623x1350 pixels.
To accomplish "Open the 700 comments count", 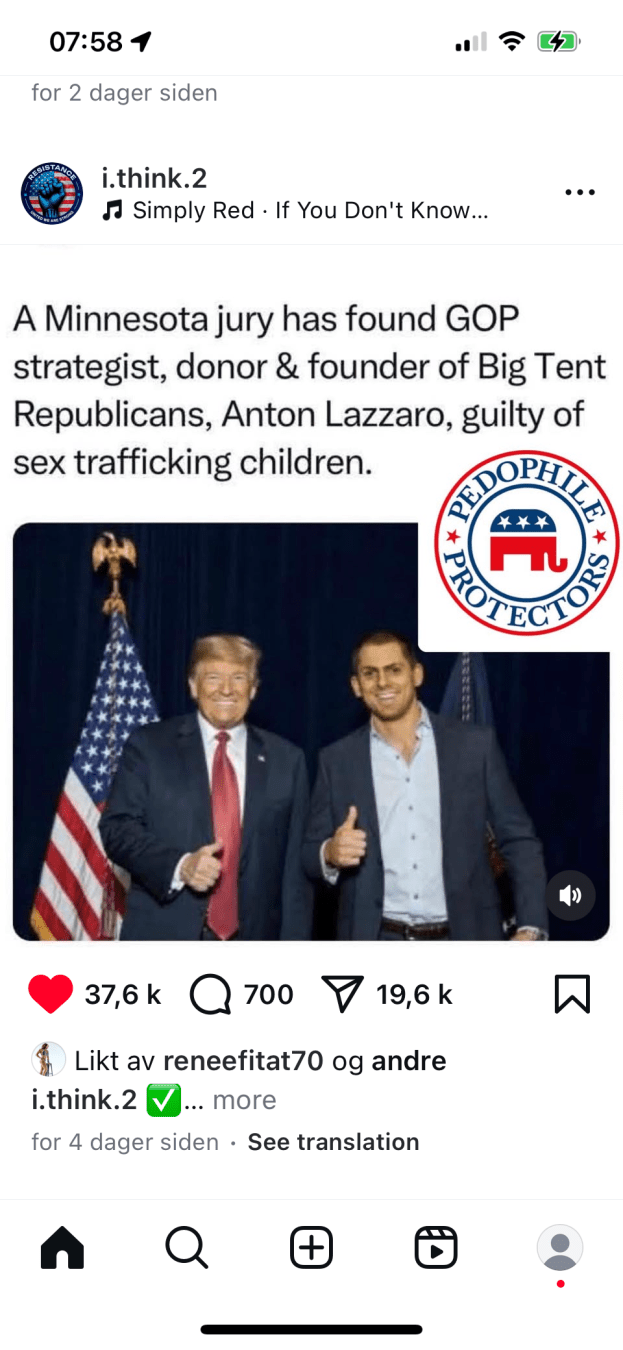I will 269,994.
